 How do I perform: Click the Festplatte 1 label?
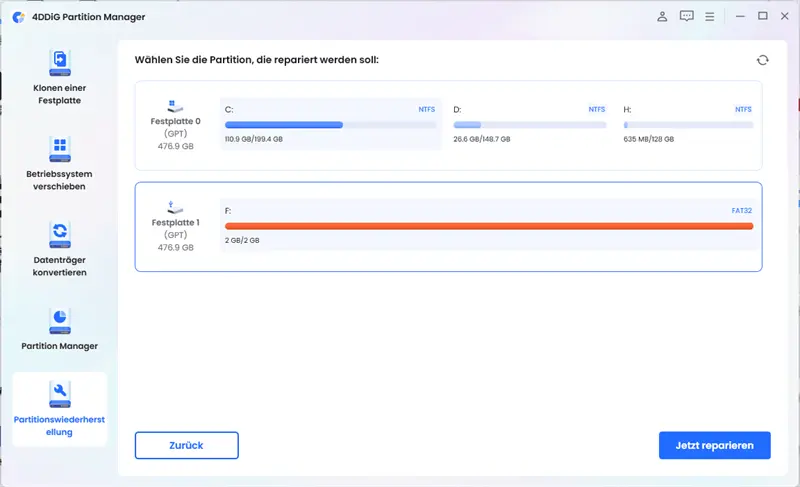(x=176, y=223)
